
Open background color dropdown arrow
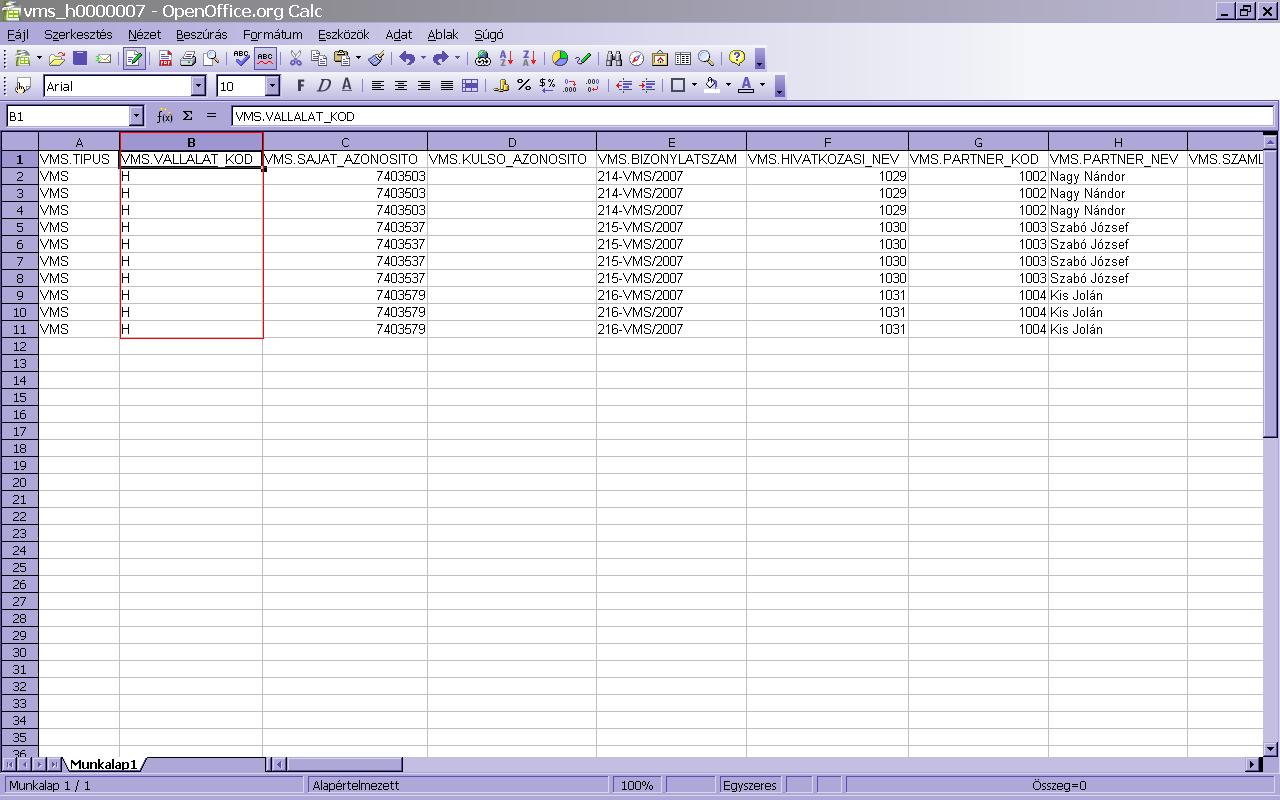(728, 86)
